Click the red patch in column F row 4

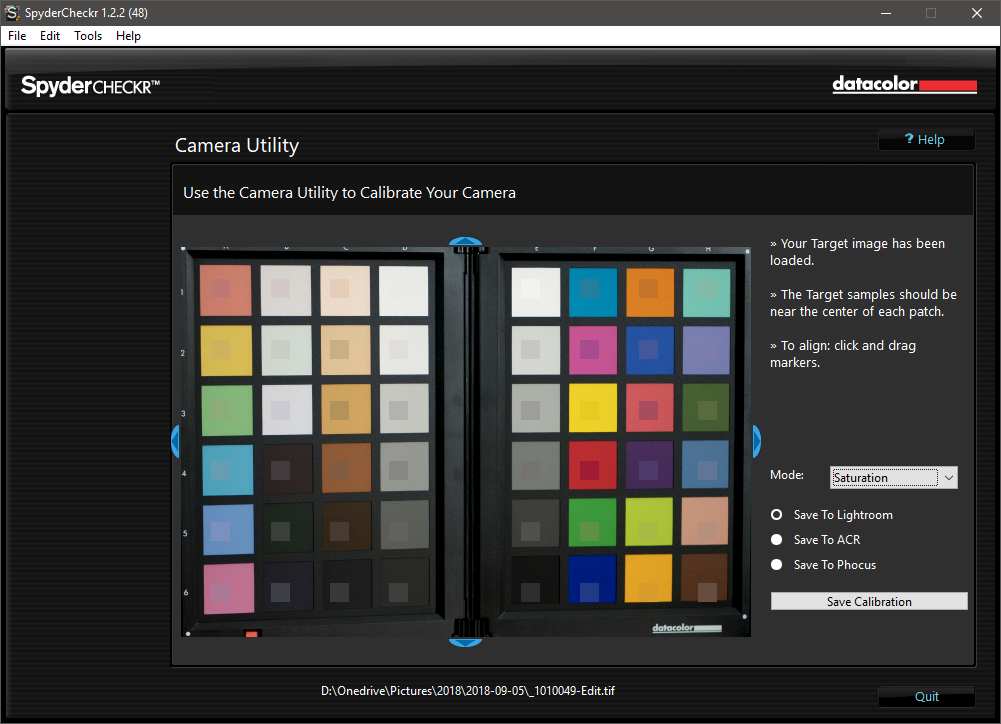(593, 465)
